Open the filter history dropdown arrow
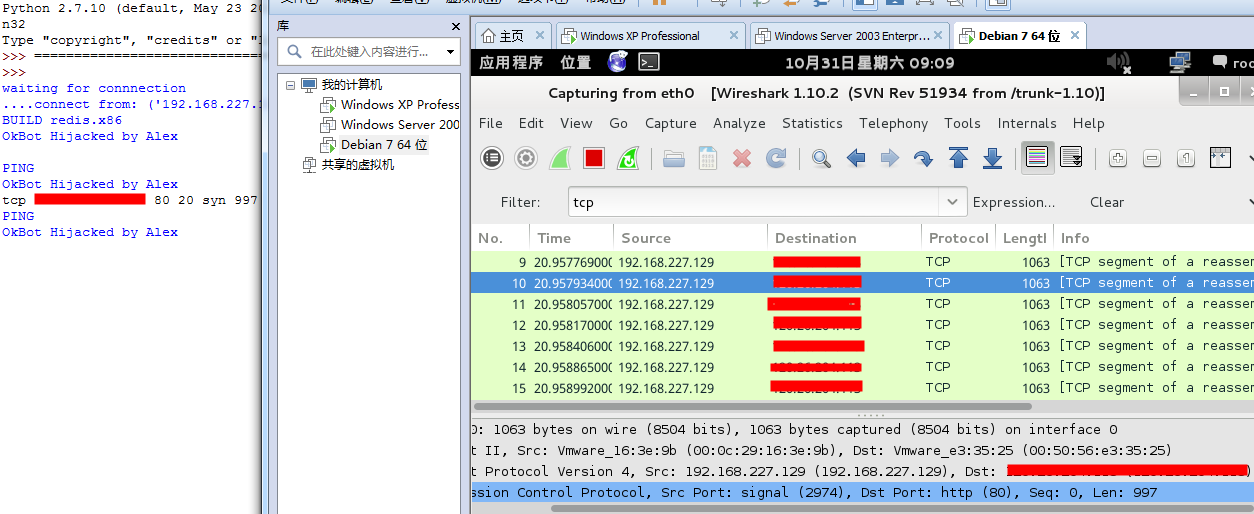The width and height of the screenshot is (1254, 514). click(x=953, y=202)
